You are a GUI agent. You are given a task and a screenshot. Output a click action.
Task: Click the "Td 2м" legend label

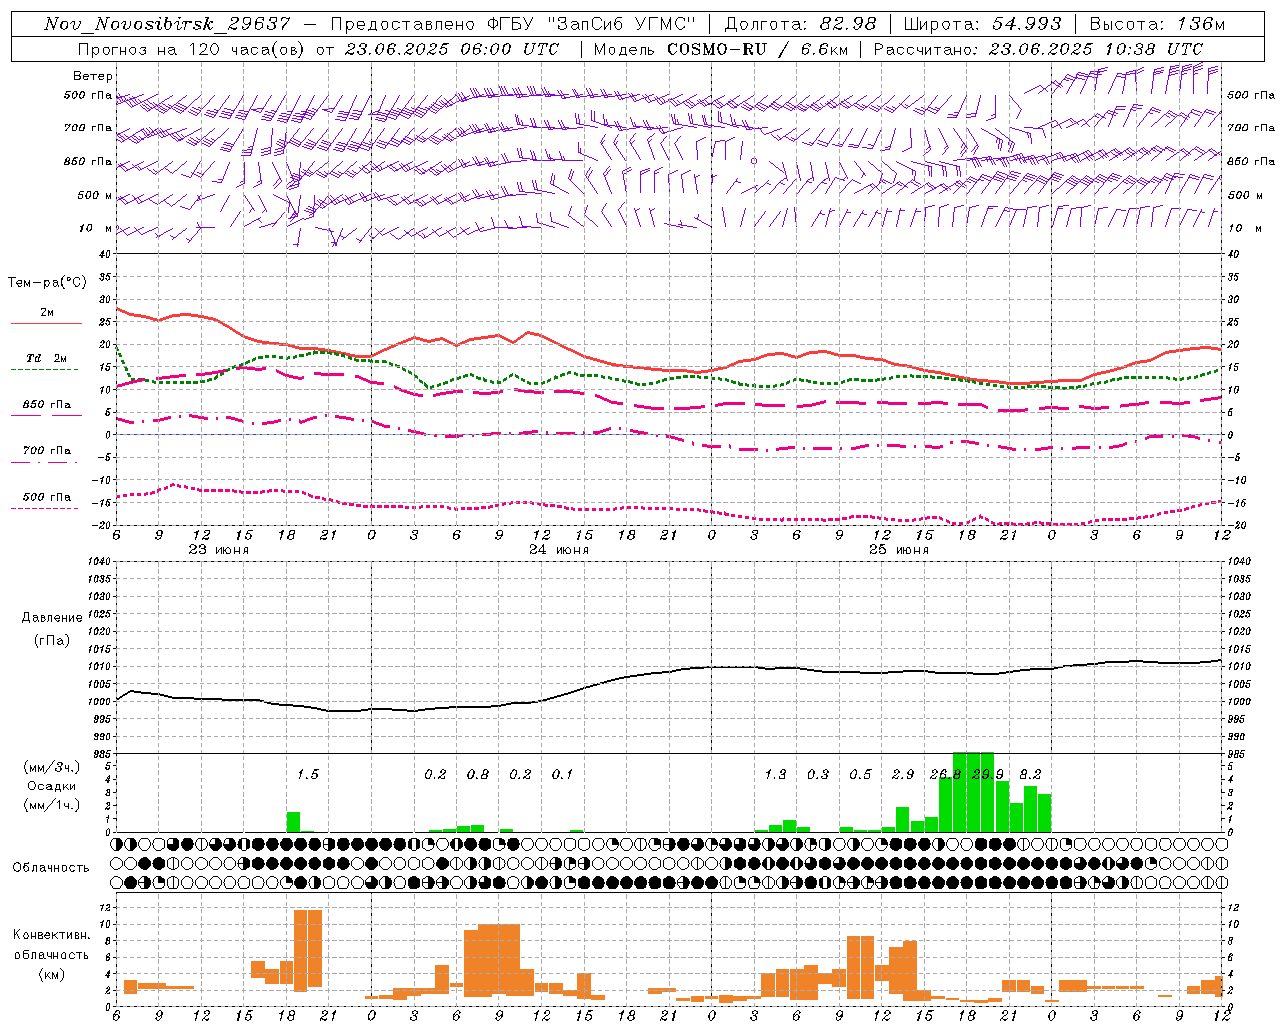47,358
